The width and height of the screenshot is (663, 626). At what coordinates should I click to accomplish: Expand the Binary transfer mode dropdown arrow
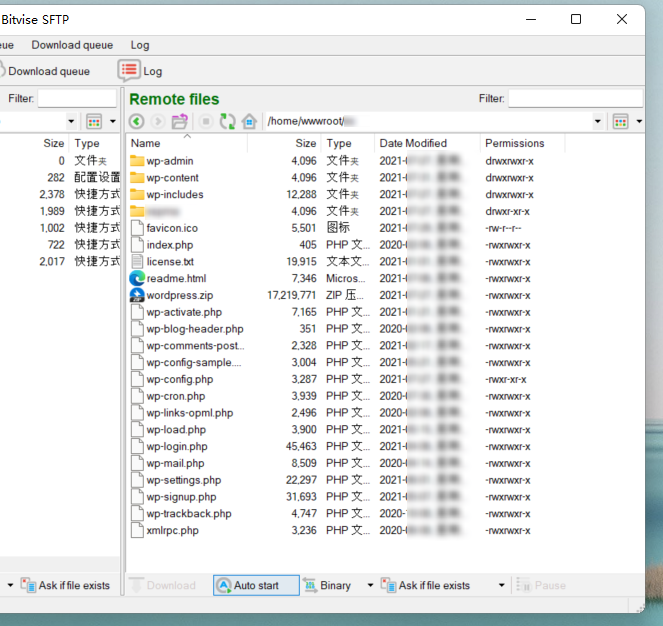[x=370, y=585]
